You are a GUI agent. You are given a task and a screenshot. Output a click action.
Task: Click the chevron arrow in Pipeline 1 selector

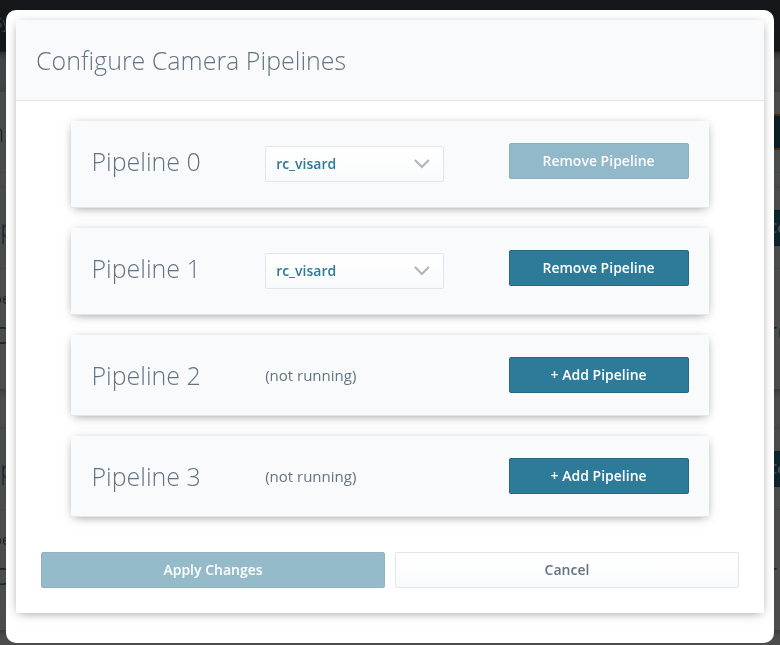click(422, 270)
